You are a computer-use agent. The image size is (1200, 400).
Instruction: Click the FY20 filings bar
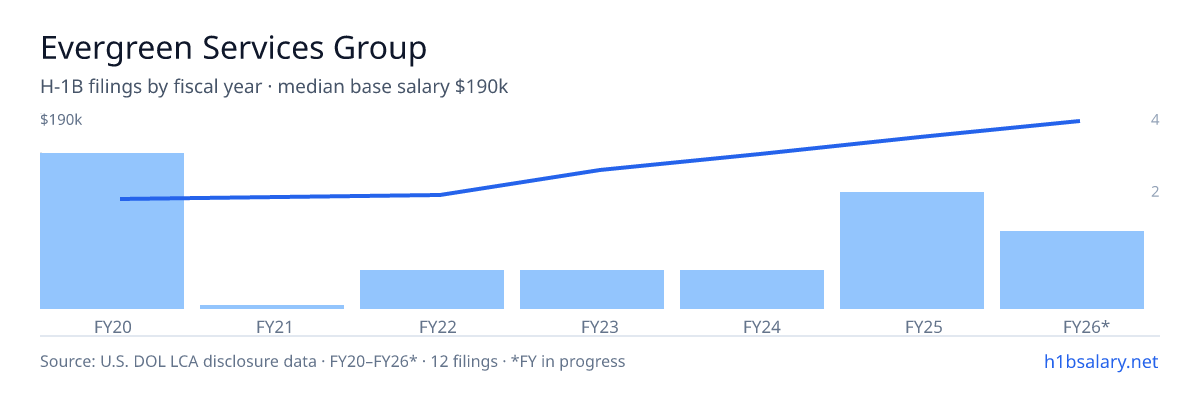click(112, 231)
